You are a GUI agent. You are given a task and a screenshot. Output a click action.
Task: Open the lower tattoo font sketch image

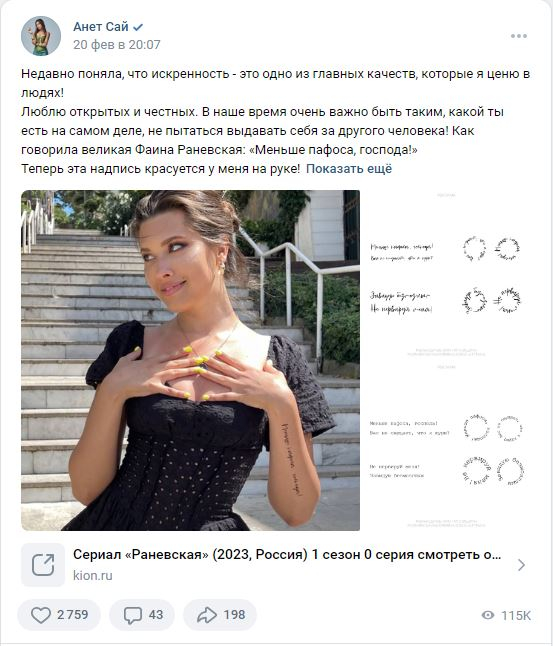click(446, 446)
